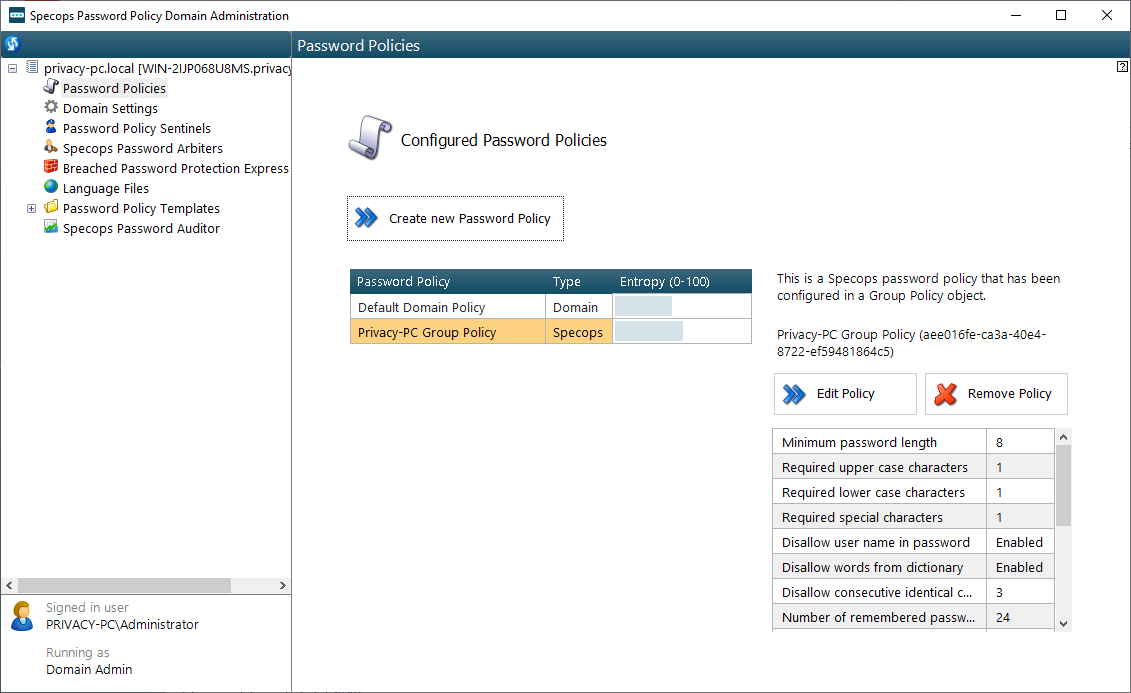Click the chart icon for Specops Password Auditor
The width and height of the screenshot is (1131, 693).
pyautogui.click(x=50, y=227)
